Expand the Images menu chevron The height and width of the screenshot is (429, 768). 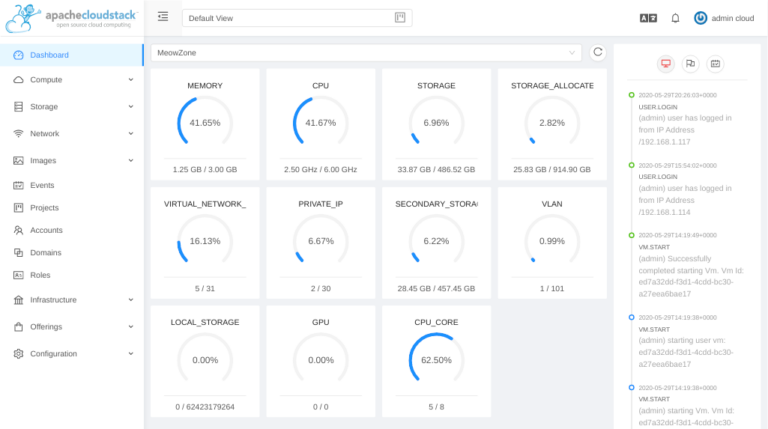tap(131, 160)
